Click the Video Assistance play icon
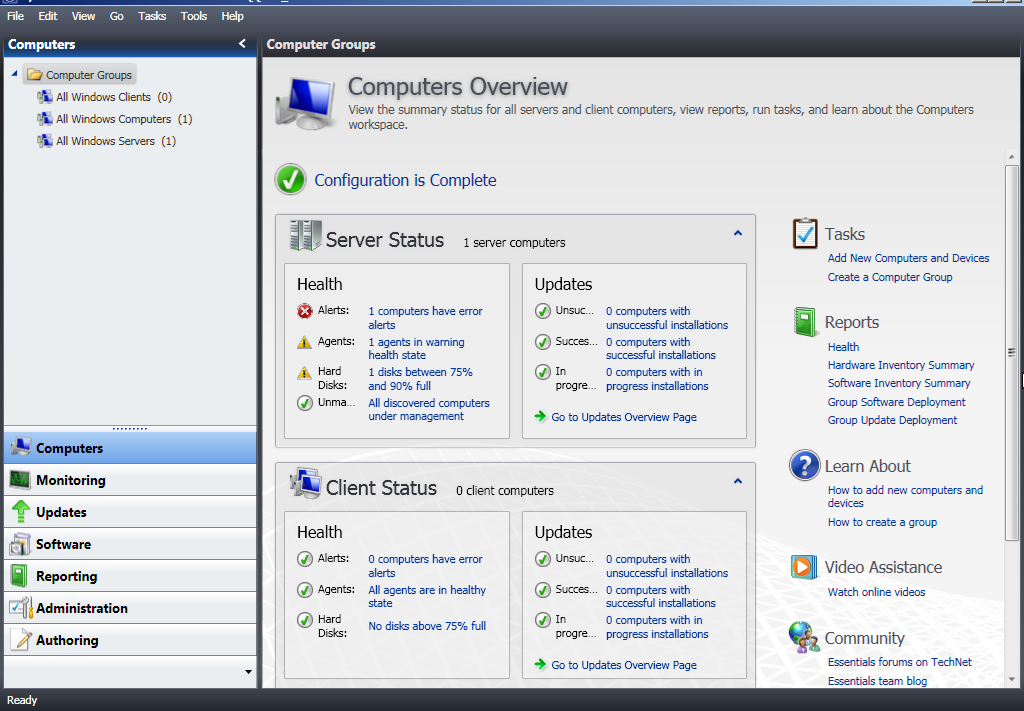The height and width of the screenshot is (711, 1024). (804, 567)
